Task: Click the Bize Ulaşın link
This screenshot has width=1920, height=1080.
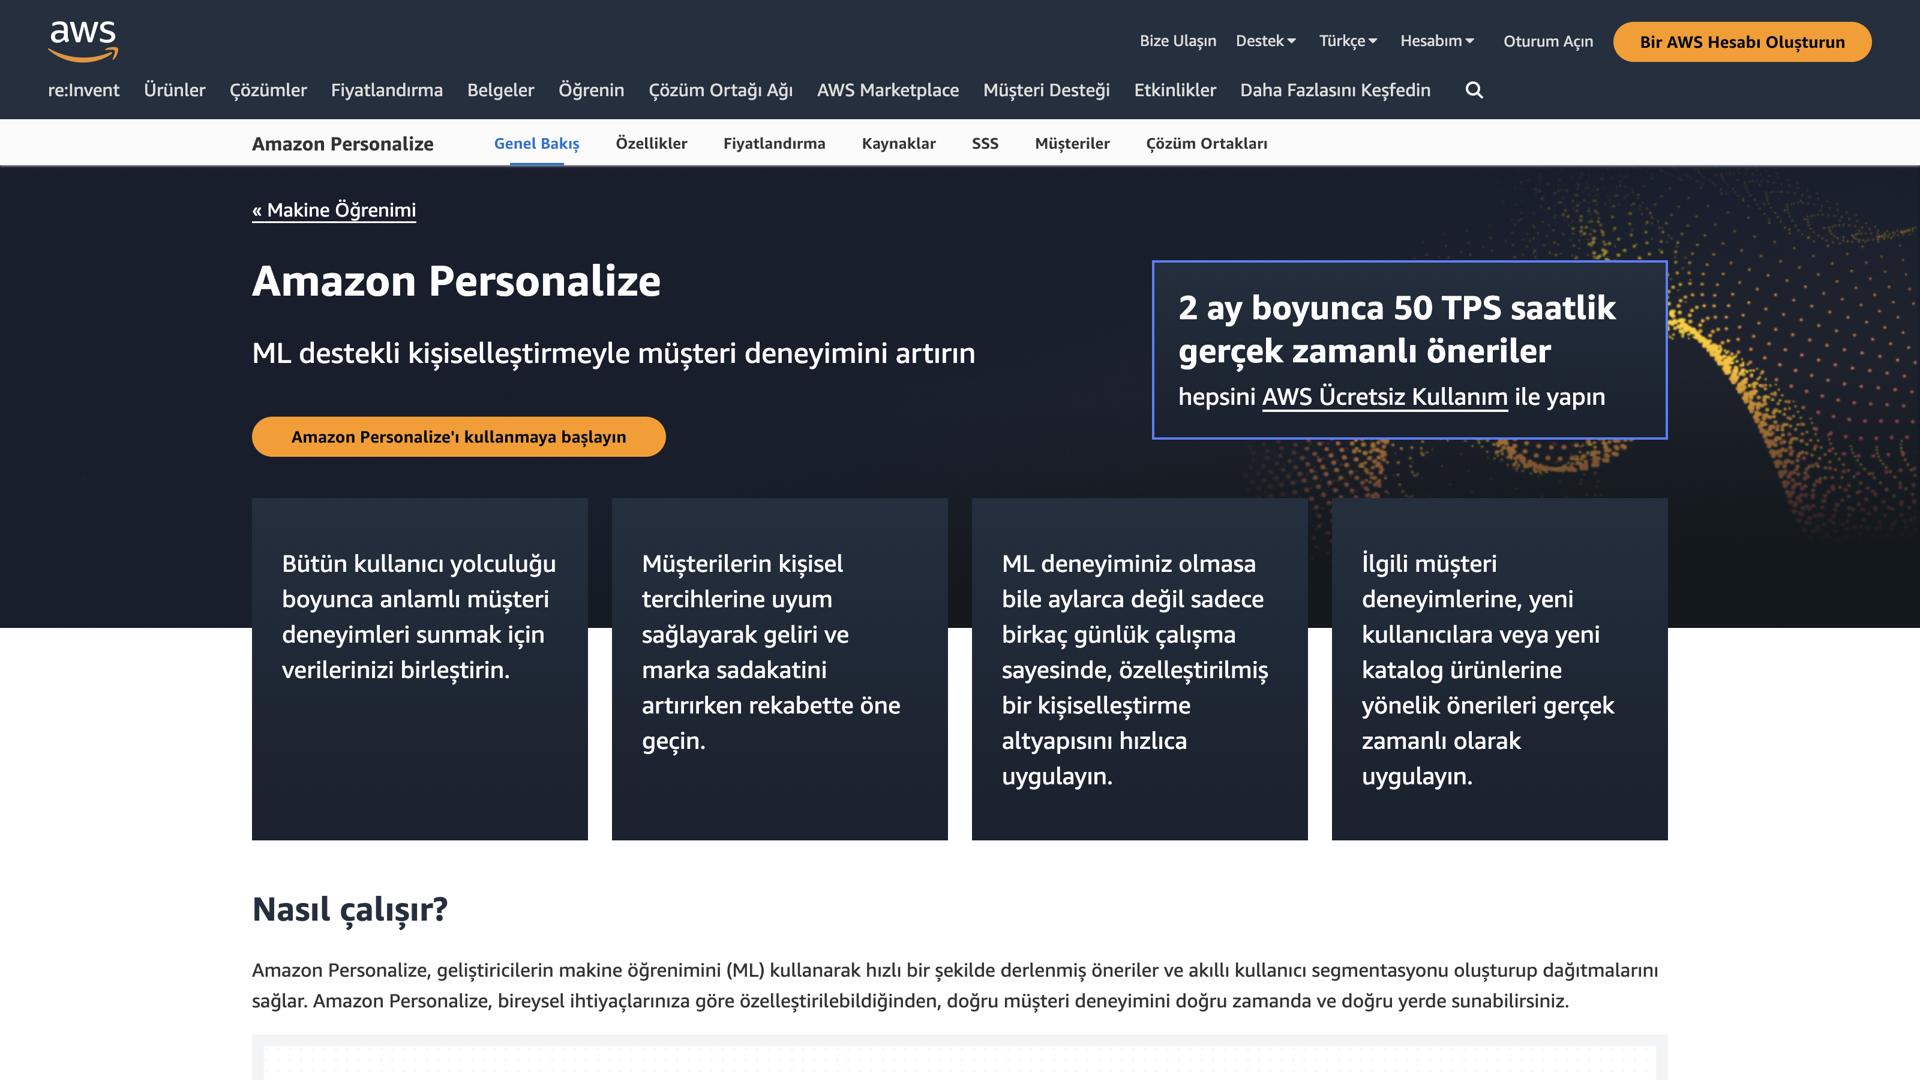Action: [x=1177, y=40]
